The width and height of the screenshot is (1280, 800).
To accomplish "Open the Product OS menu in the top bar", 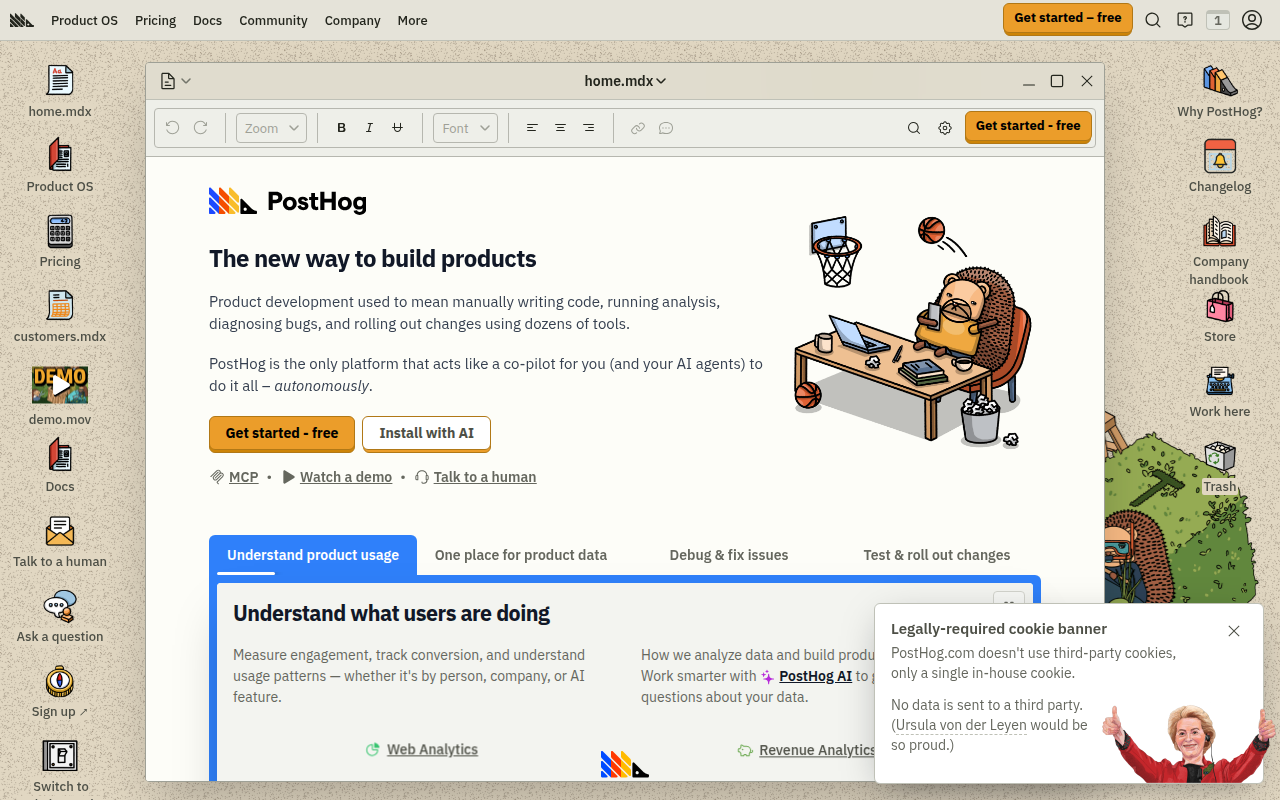I will pos(84,20).
